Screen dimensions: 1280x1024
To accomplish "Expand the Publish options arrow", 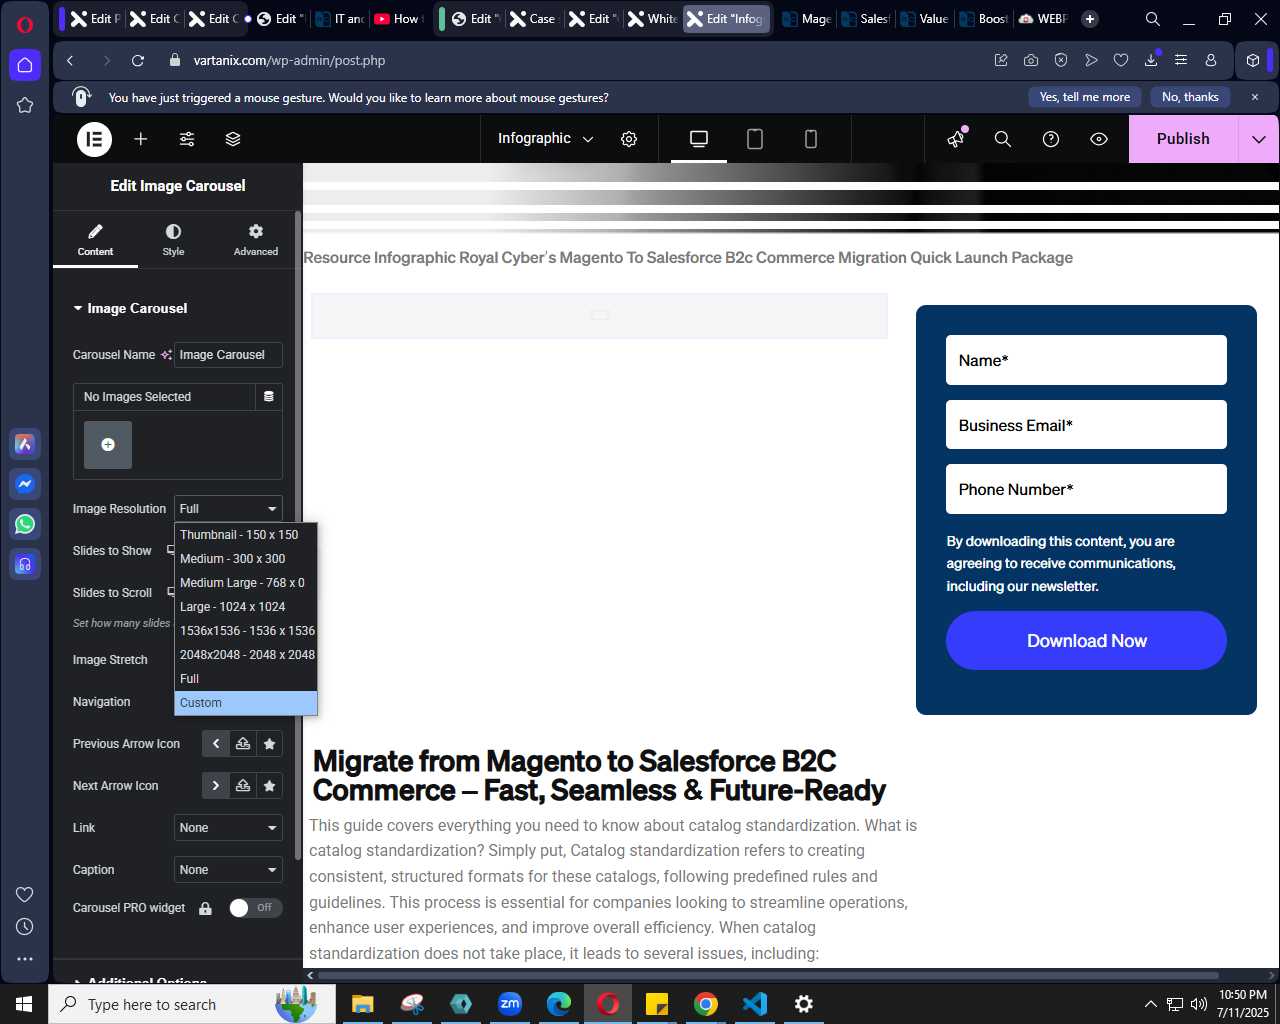I will click(x=1259, y=139).
